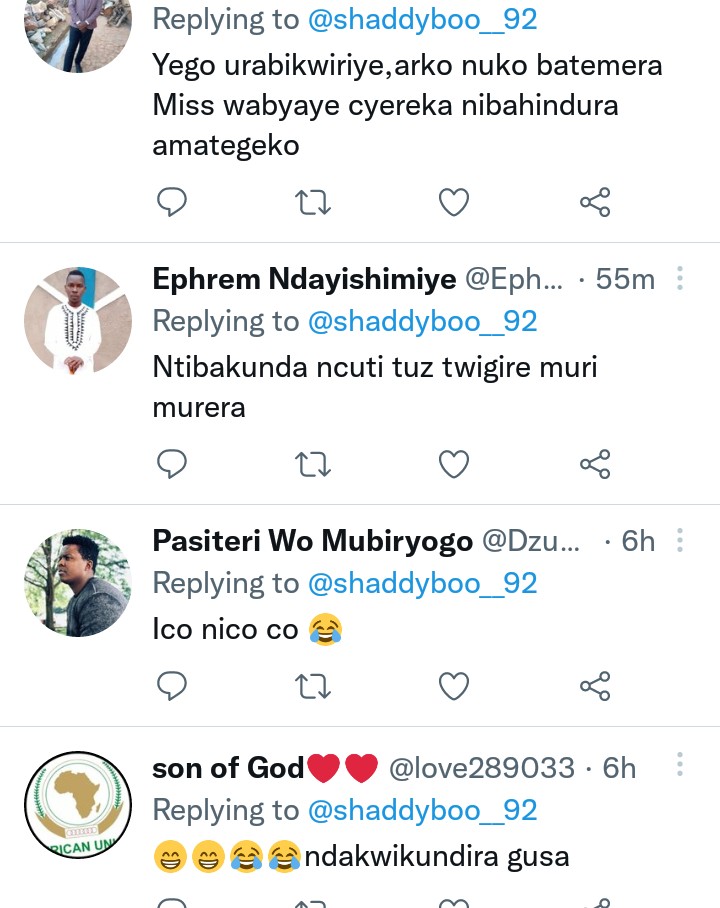Like Pasiteri Wo Mubiryogo's tweet
This screenshot has width=720, height=908.
(x=454, y=686)
